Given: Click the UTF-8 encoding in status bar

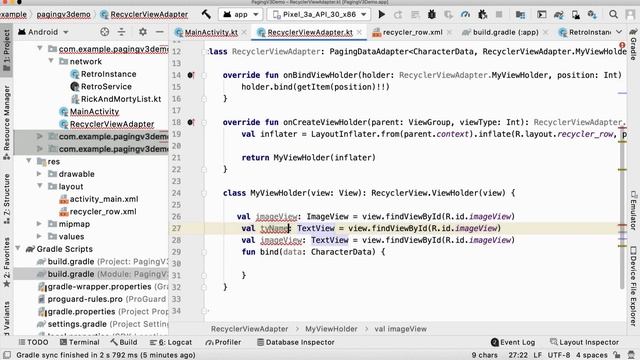Looking at the screenshot, I should (x=558, y=355).
